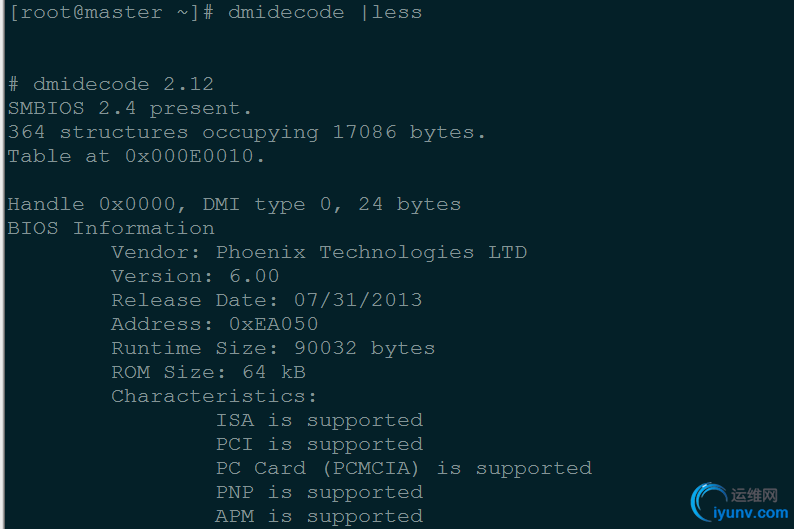Click the iyunv.com watermark logo

pos(740,502)
